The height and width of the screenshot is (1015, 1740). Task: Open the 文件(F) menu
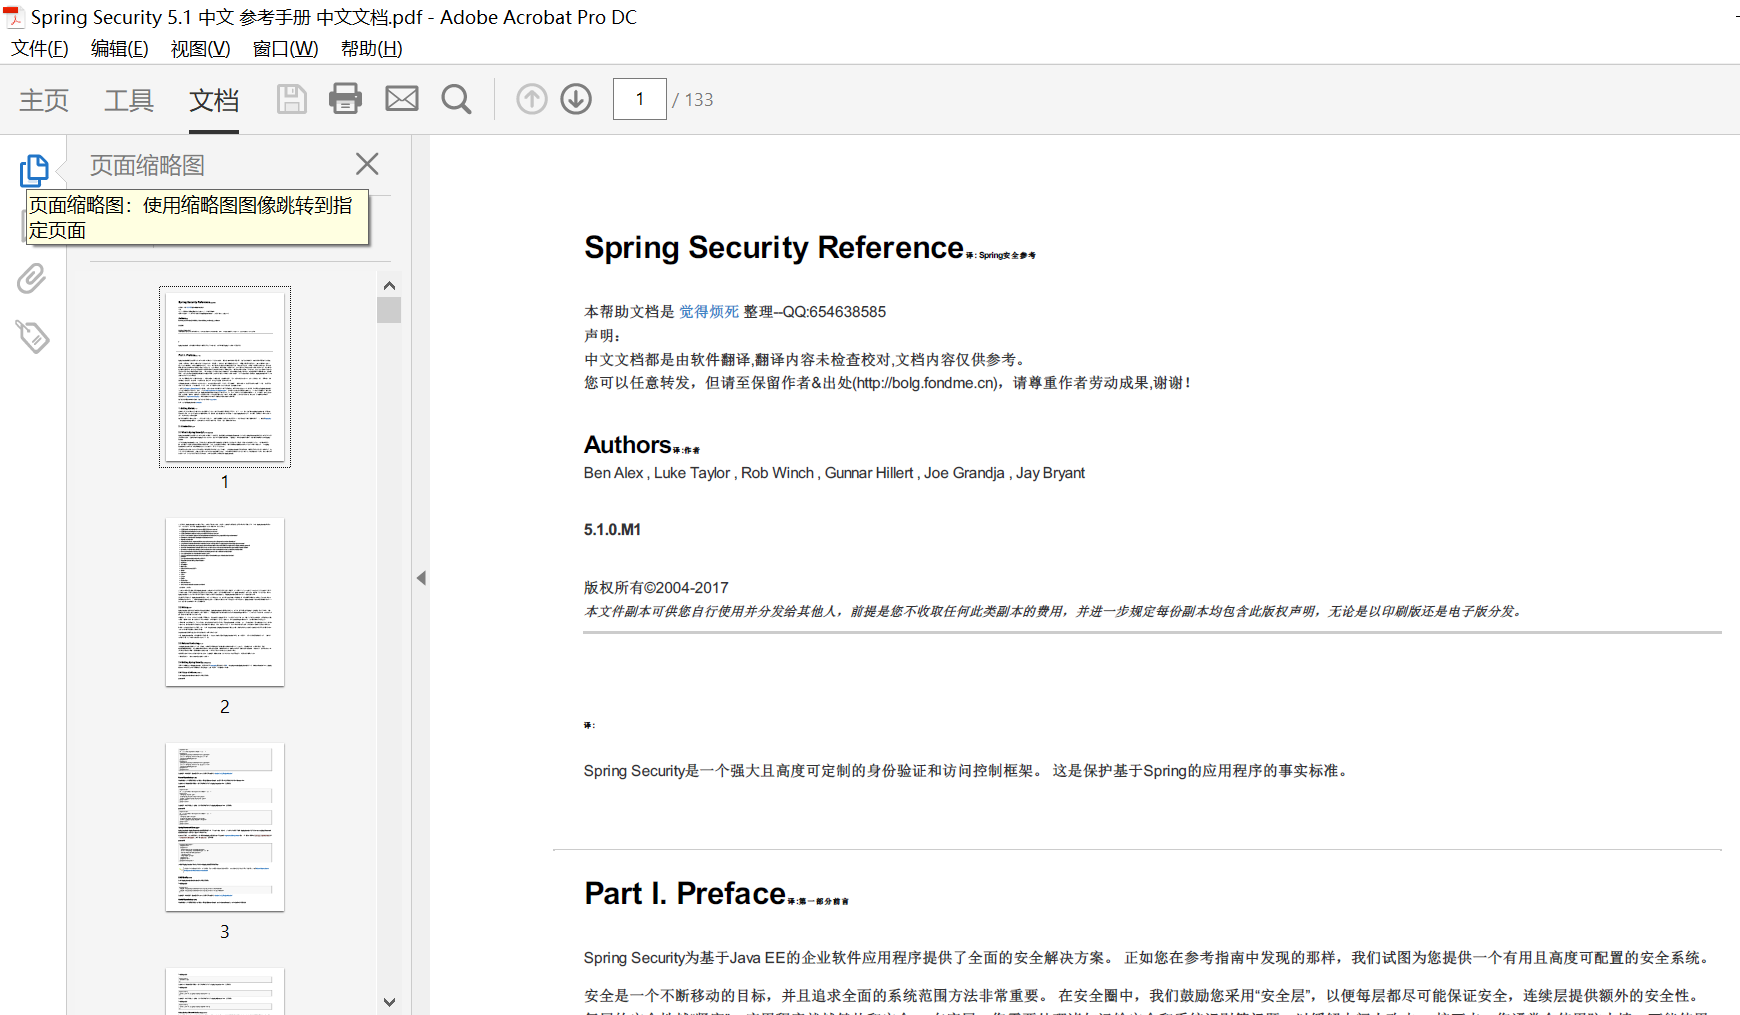[x=40, y=49]
